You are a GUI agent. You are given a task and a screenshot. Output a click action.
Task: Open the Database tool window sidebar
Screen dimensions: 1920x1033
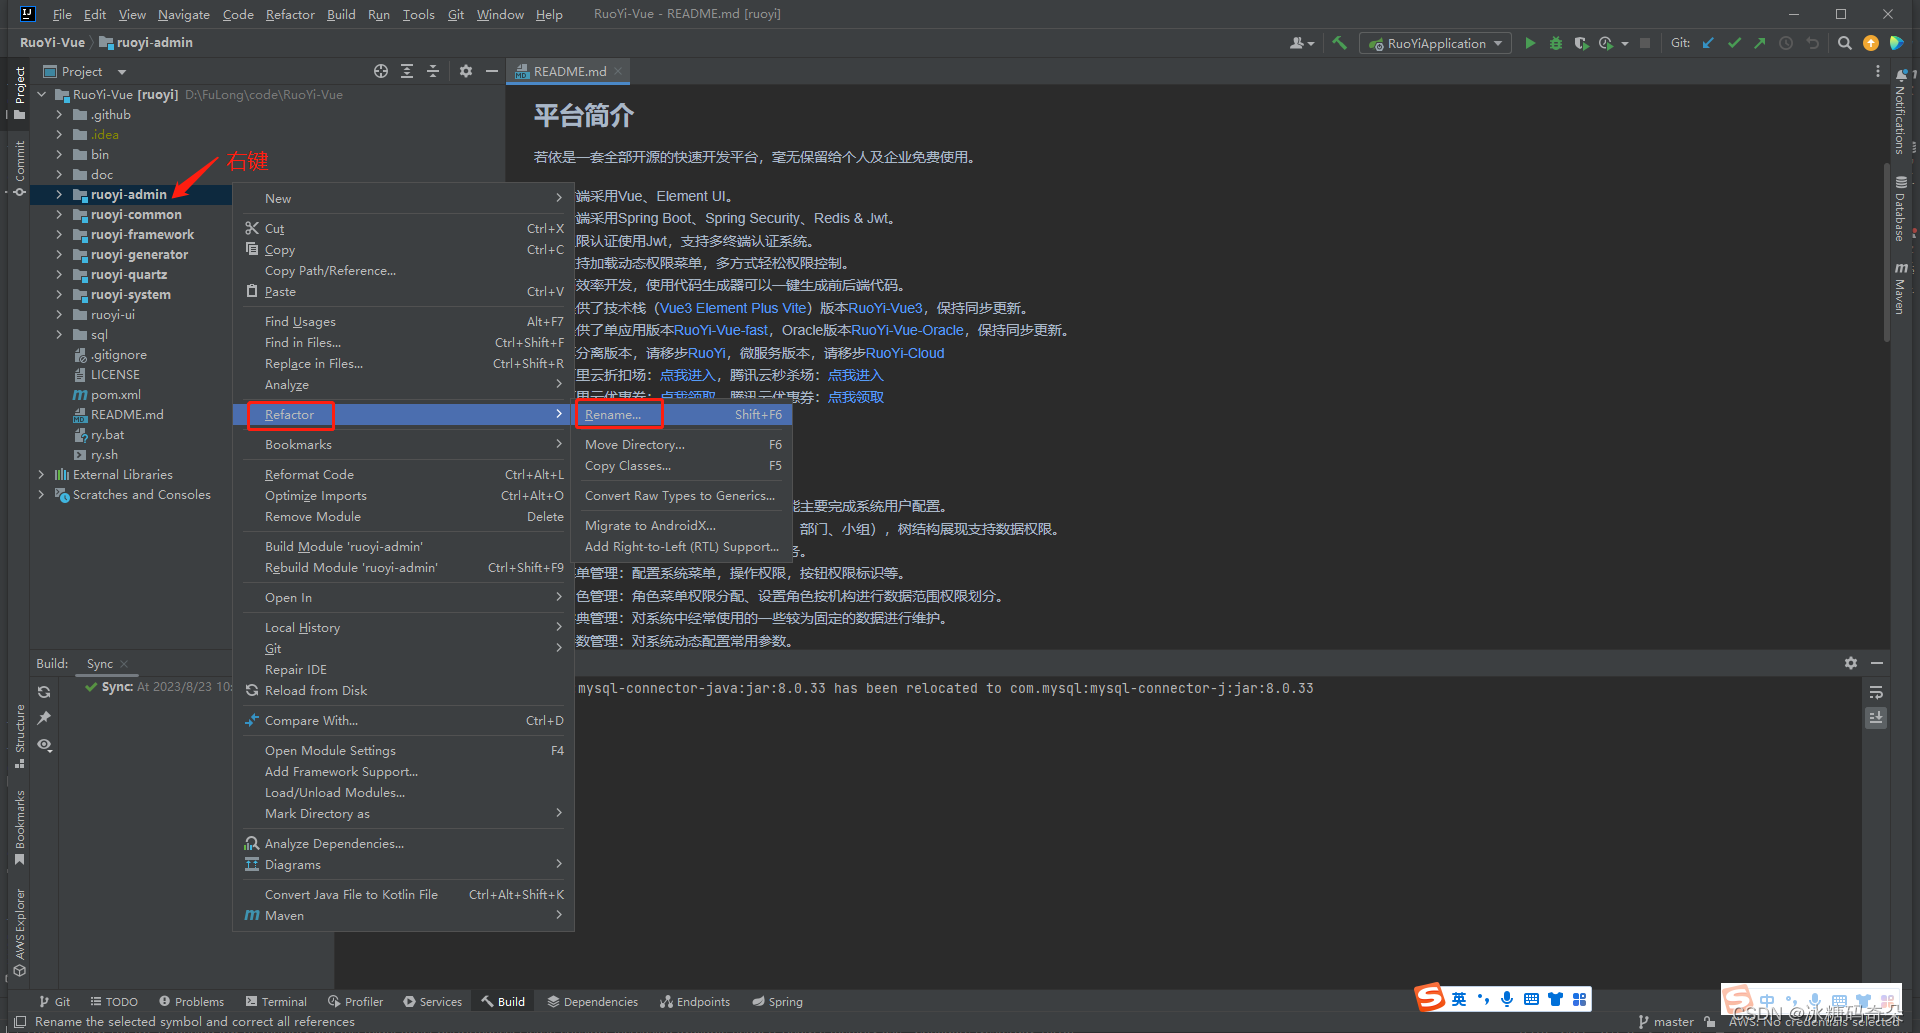click(x=1901, y=209)
